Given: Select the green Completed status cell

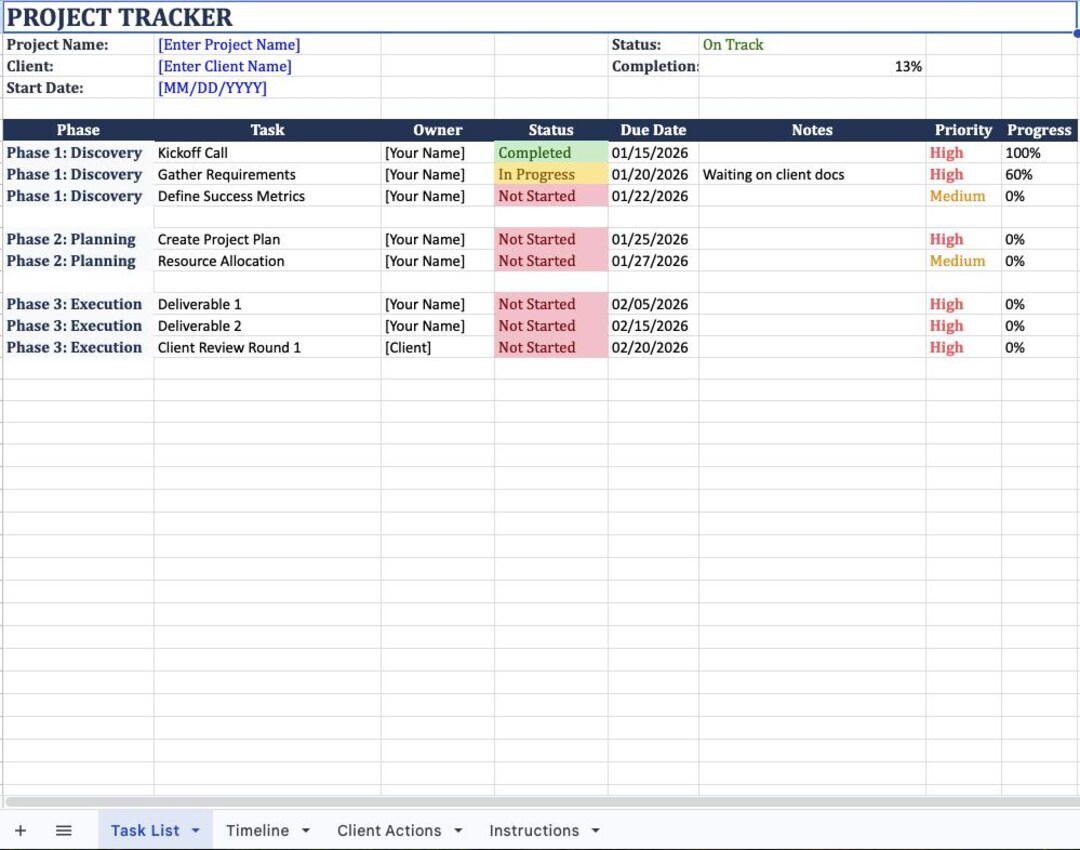Looking at the screenshot, I should point(551,153).
